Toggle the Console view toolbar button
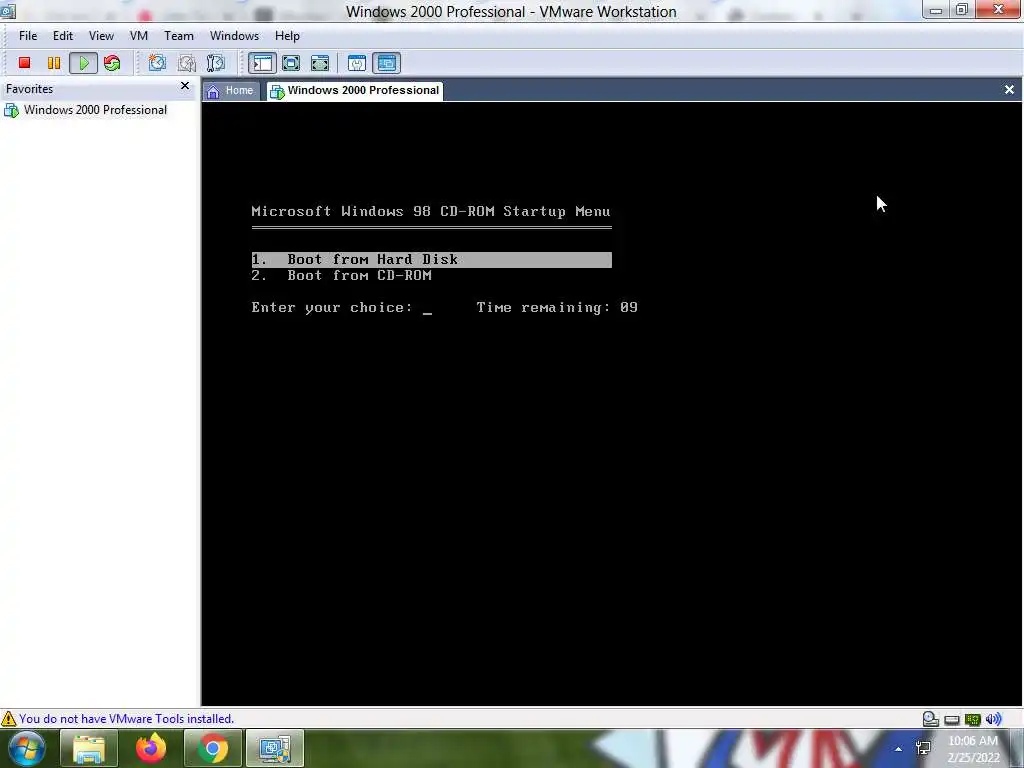The image size is (1024, 768). coord(387,63)
